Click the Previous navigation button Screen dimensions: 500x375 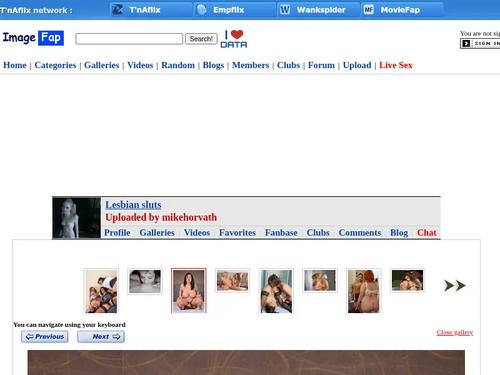pyautogui.click(x=45, y=337)
